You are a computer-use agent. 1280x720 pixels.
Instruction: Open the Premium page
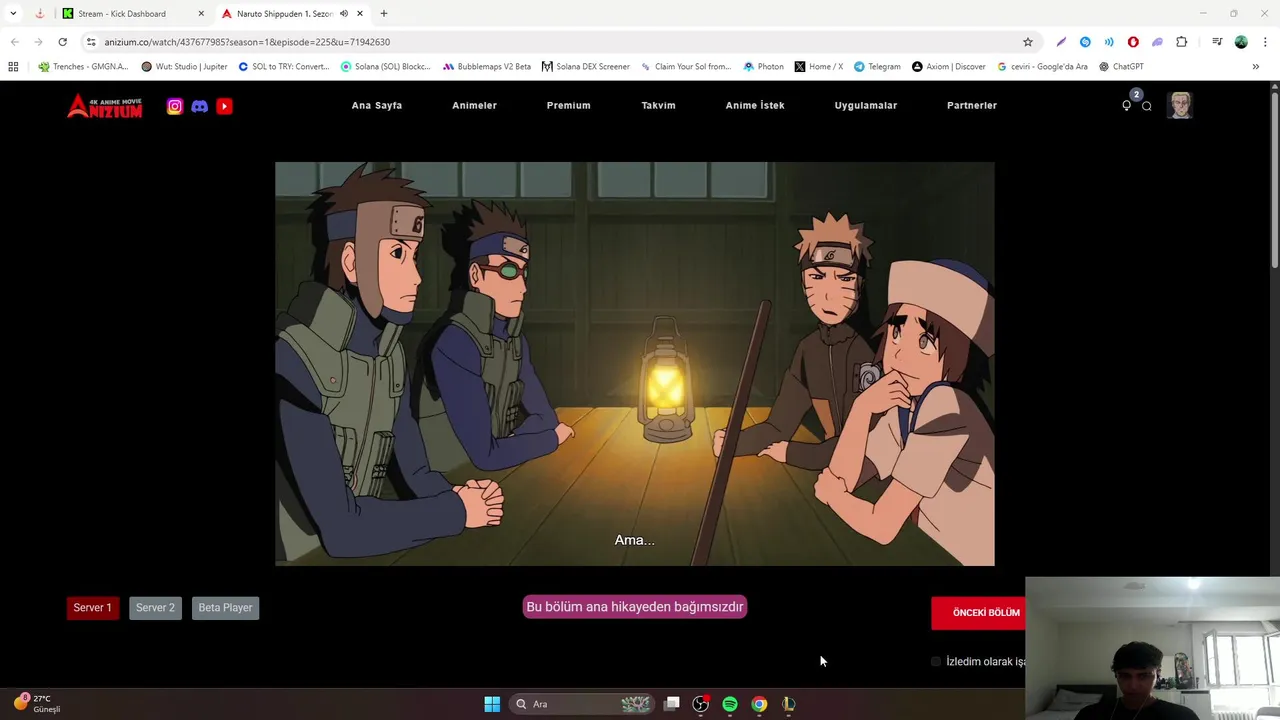tap(569, 106)
